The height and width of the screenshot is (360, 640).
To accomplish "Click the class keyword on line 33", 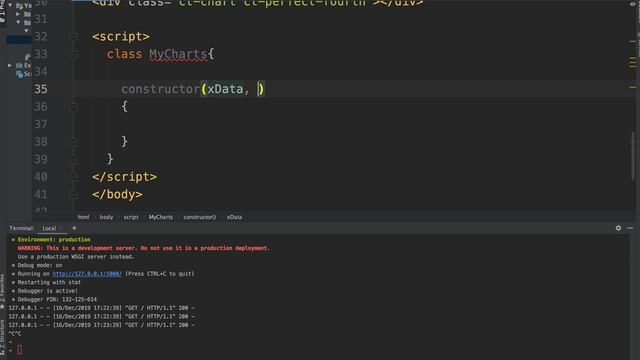I will [x=124, y=54].
